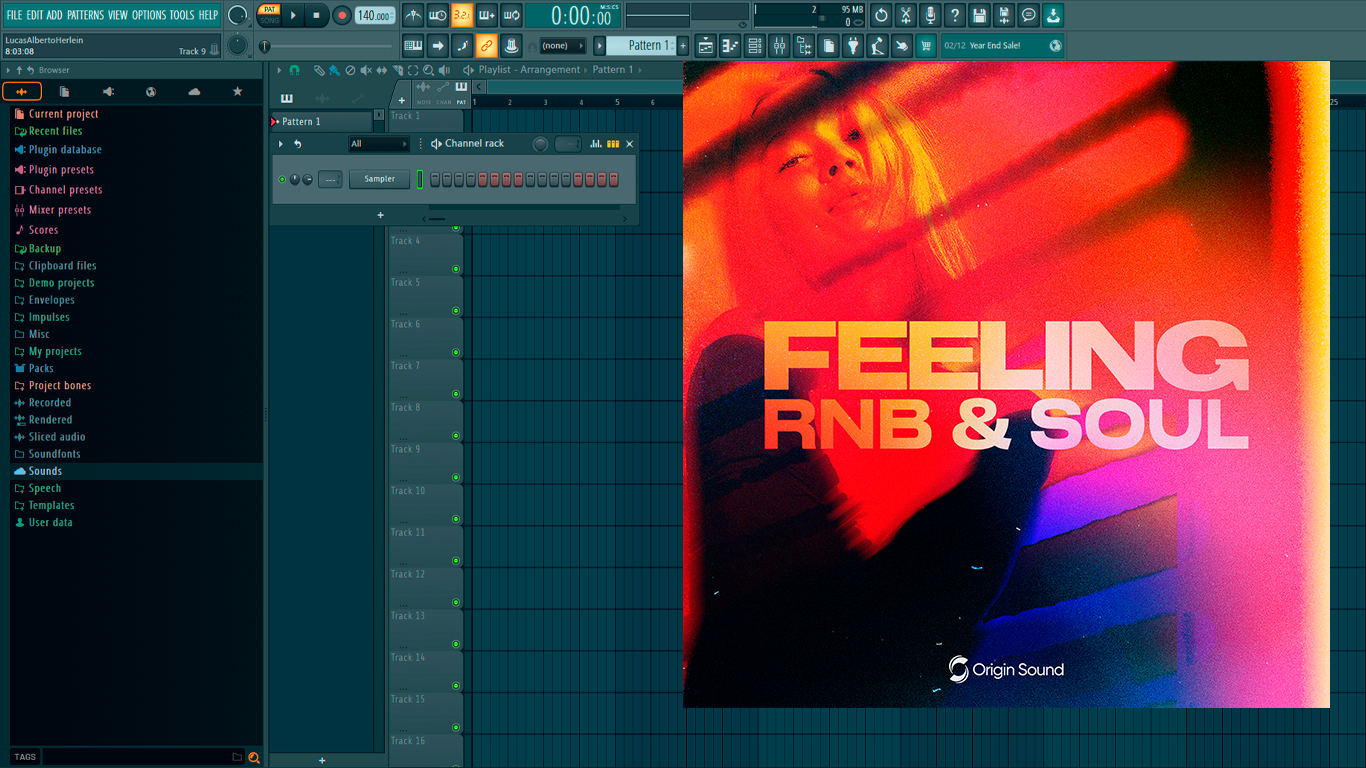The width and height of the screenshot is (1366, 768).
Task: Click the metronome icon
Action: coord(414,15)
